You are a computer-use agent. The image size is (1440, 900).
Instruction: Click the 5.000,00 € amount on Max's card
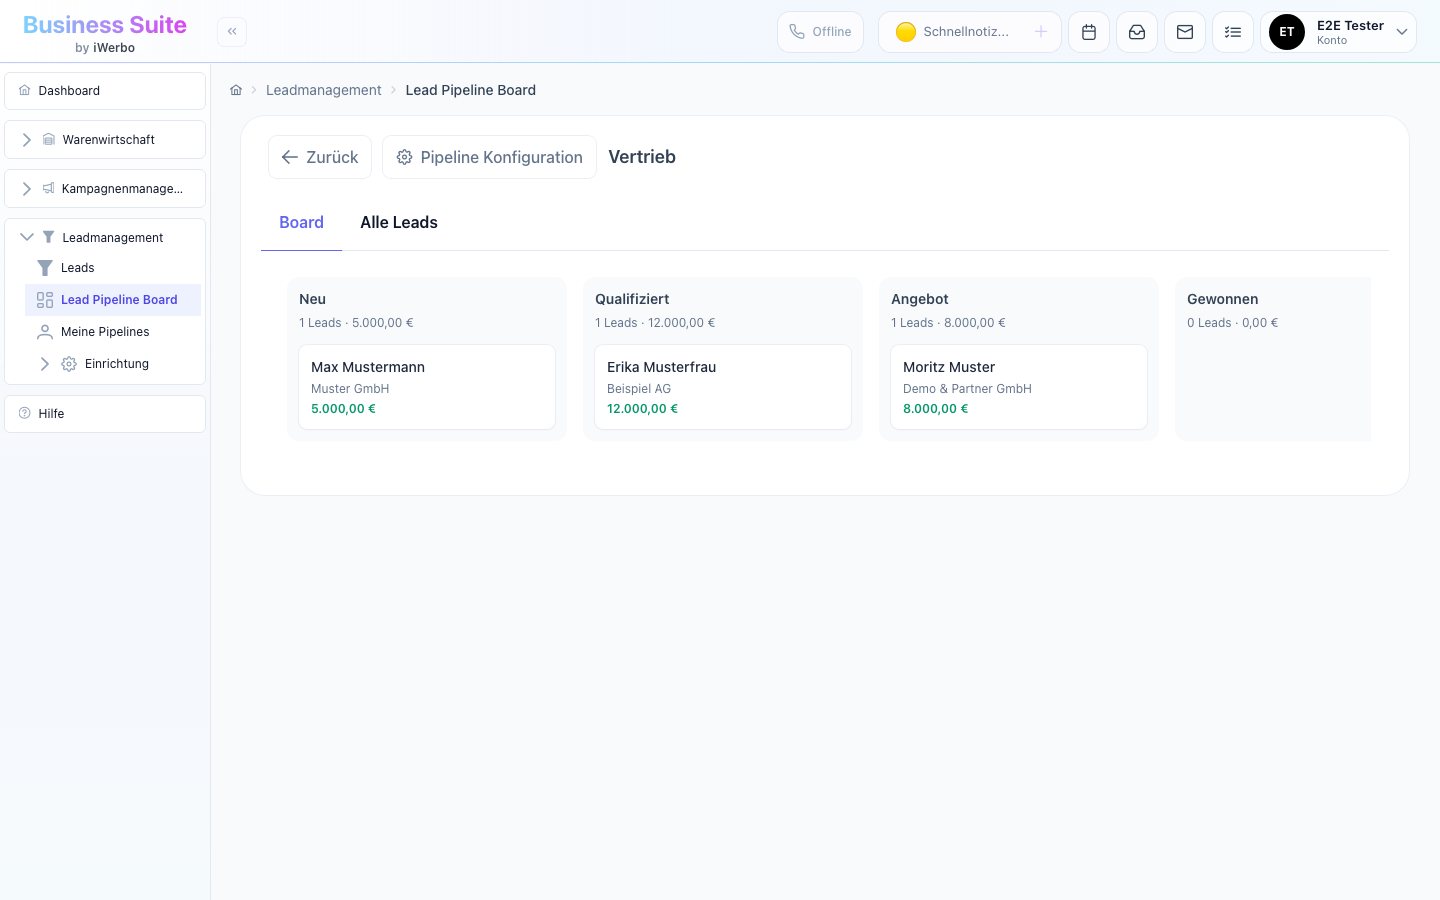343,409
